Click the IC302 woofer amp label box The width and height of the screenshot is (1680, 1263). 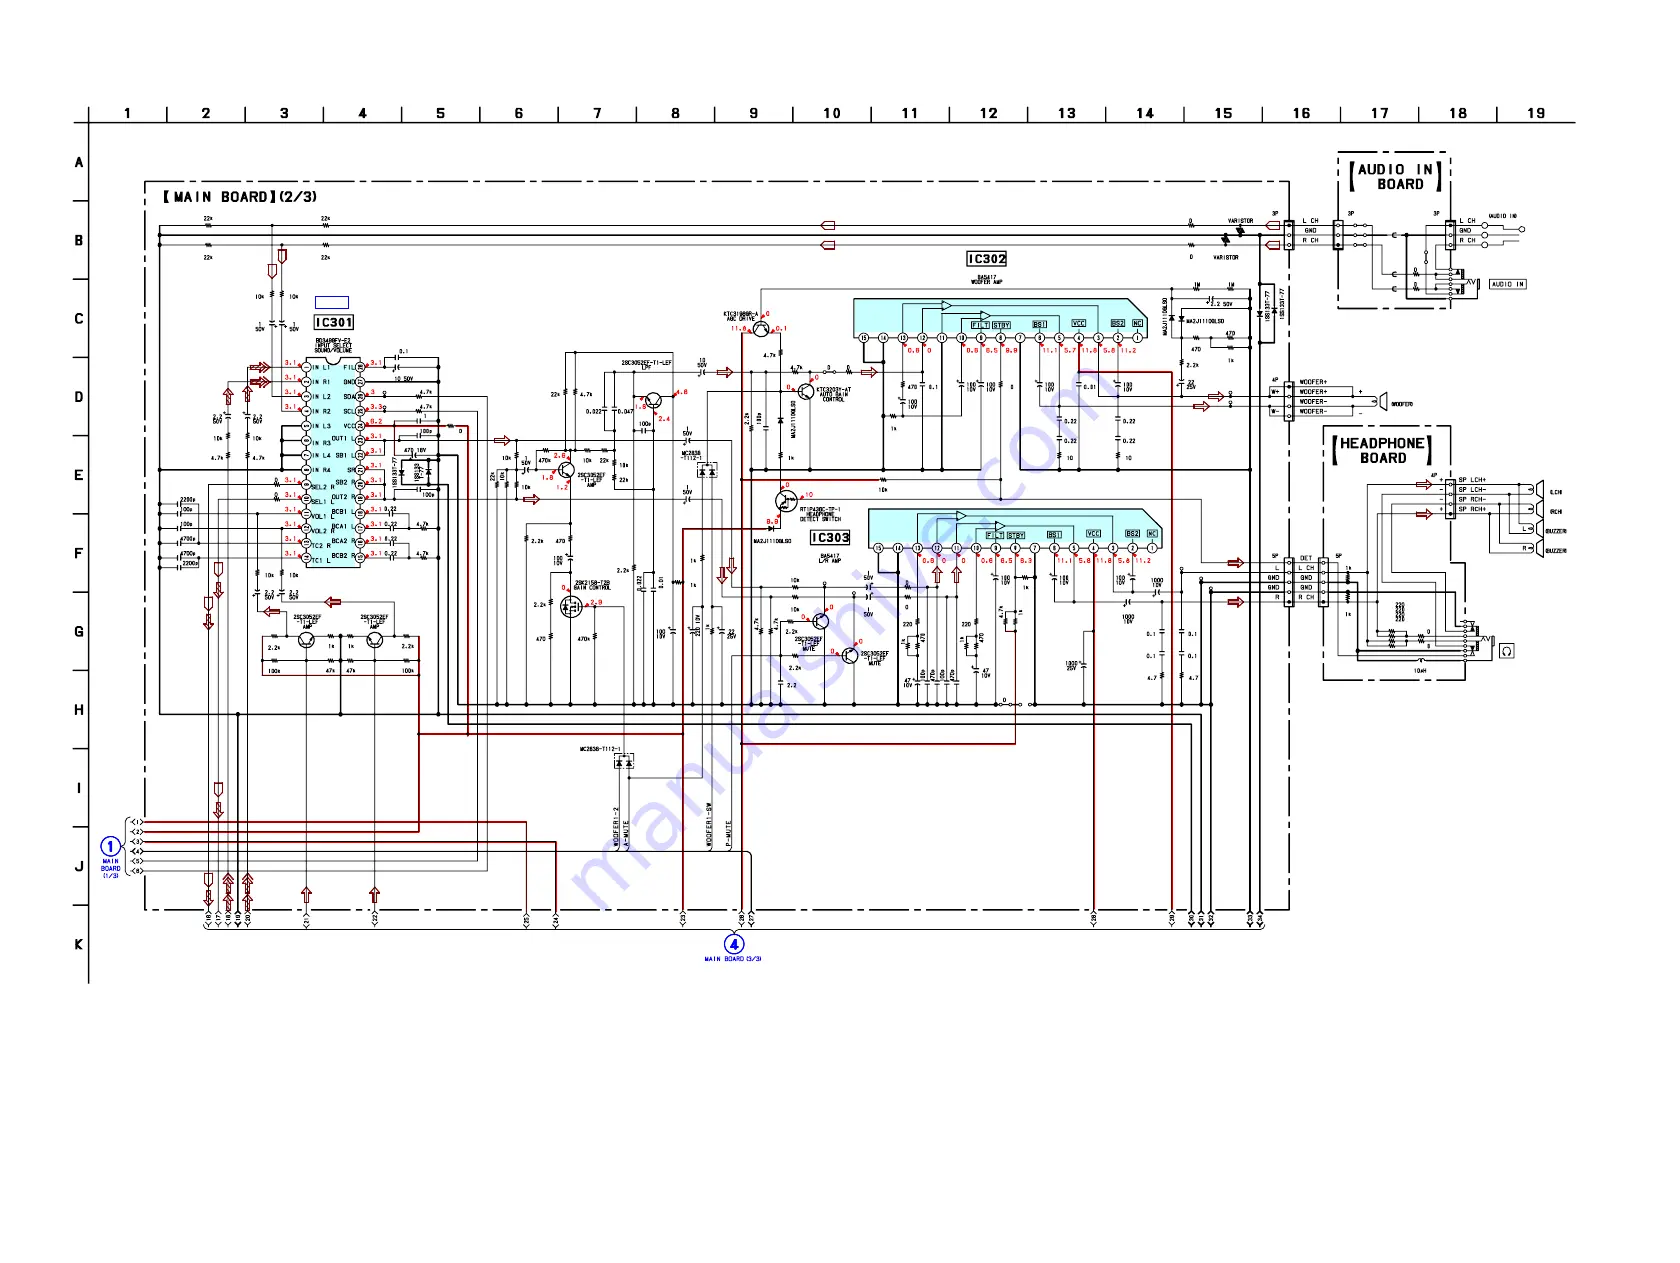point(987,259)
